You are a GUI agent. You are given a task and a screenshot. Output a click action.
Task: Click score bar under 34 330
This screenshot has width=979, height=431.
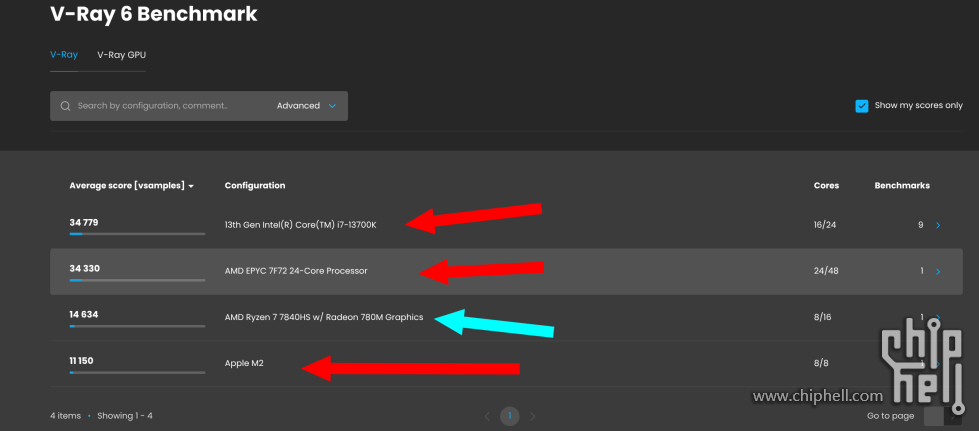tap(137, 280)
